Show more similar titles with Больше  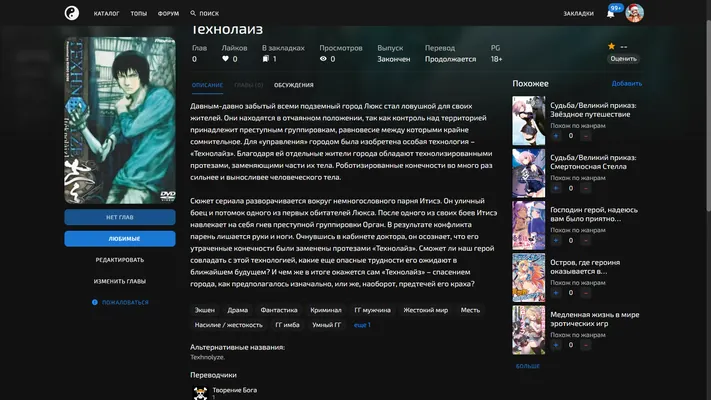click(528, 366)
